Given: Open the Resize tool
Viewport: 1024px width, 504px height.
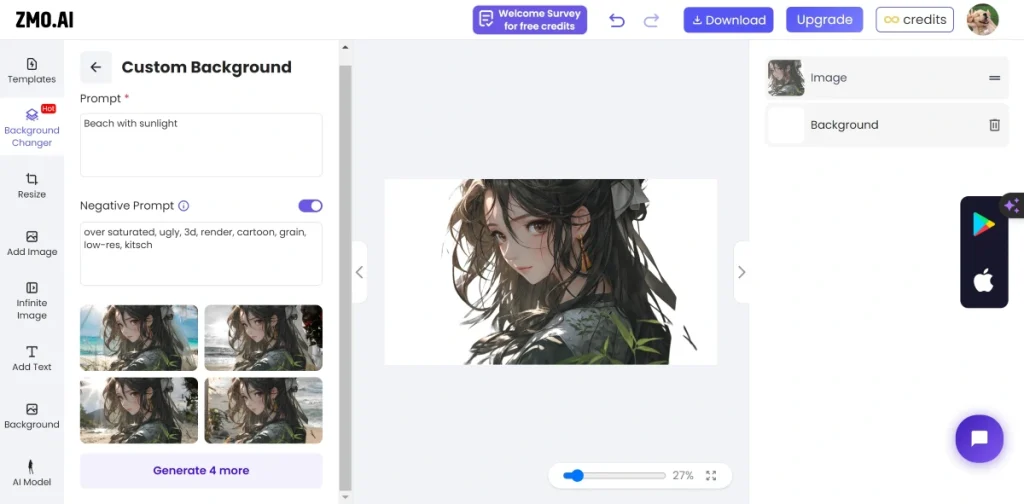Looking at the screenshot, I should (x=31, y=186).
